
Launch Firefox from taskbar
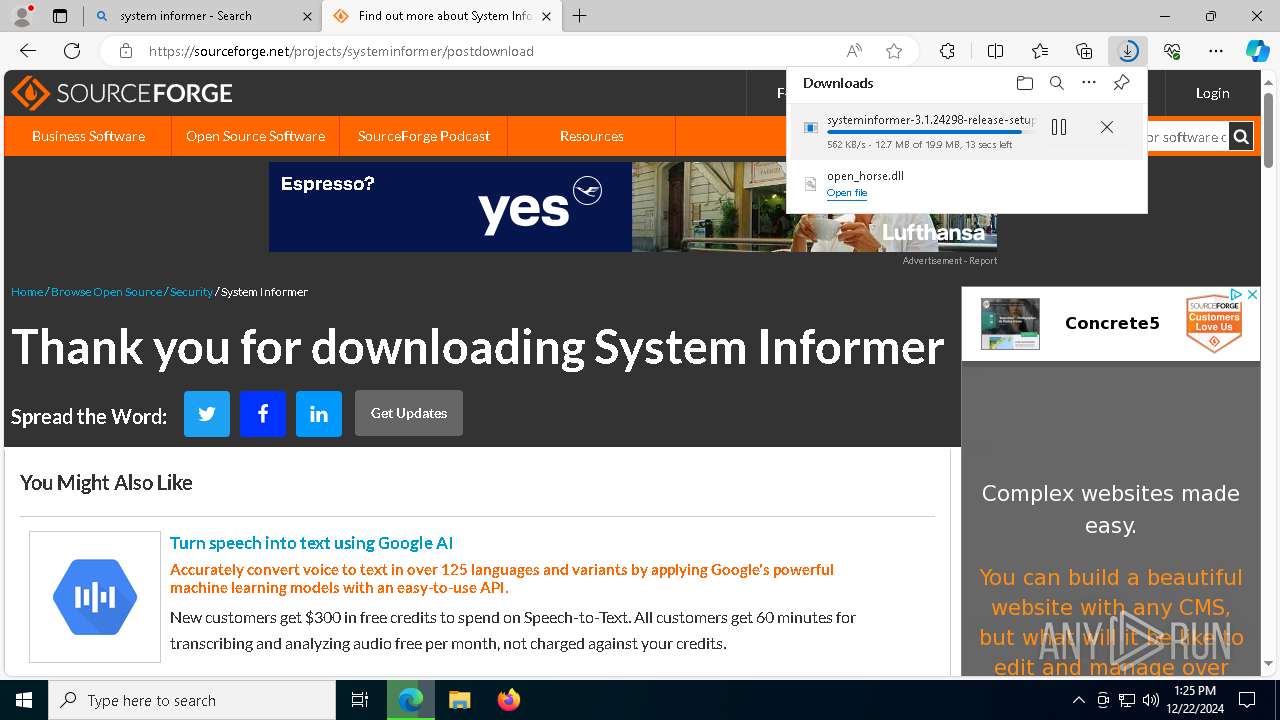coord(509,700)
